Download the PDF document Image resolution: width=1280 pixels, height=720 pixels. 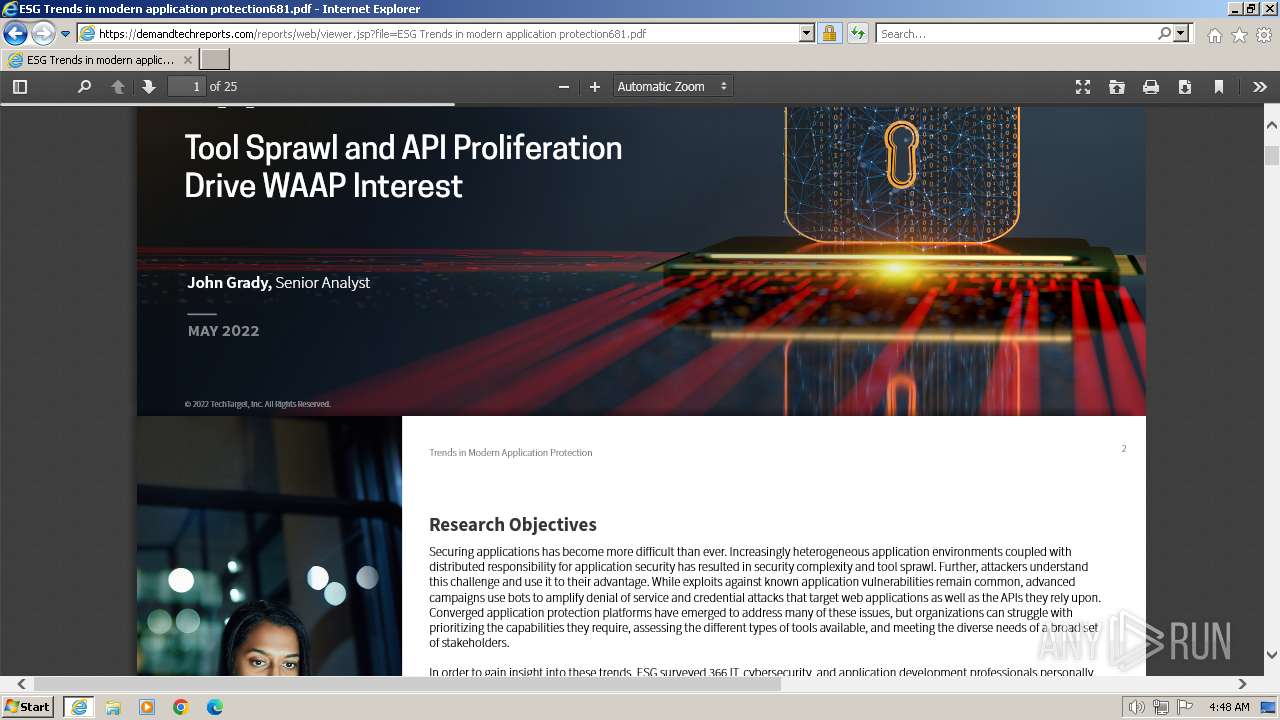pos(1185,87)
